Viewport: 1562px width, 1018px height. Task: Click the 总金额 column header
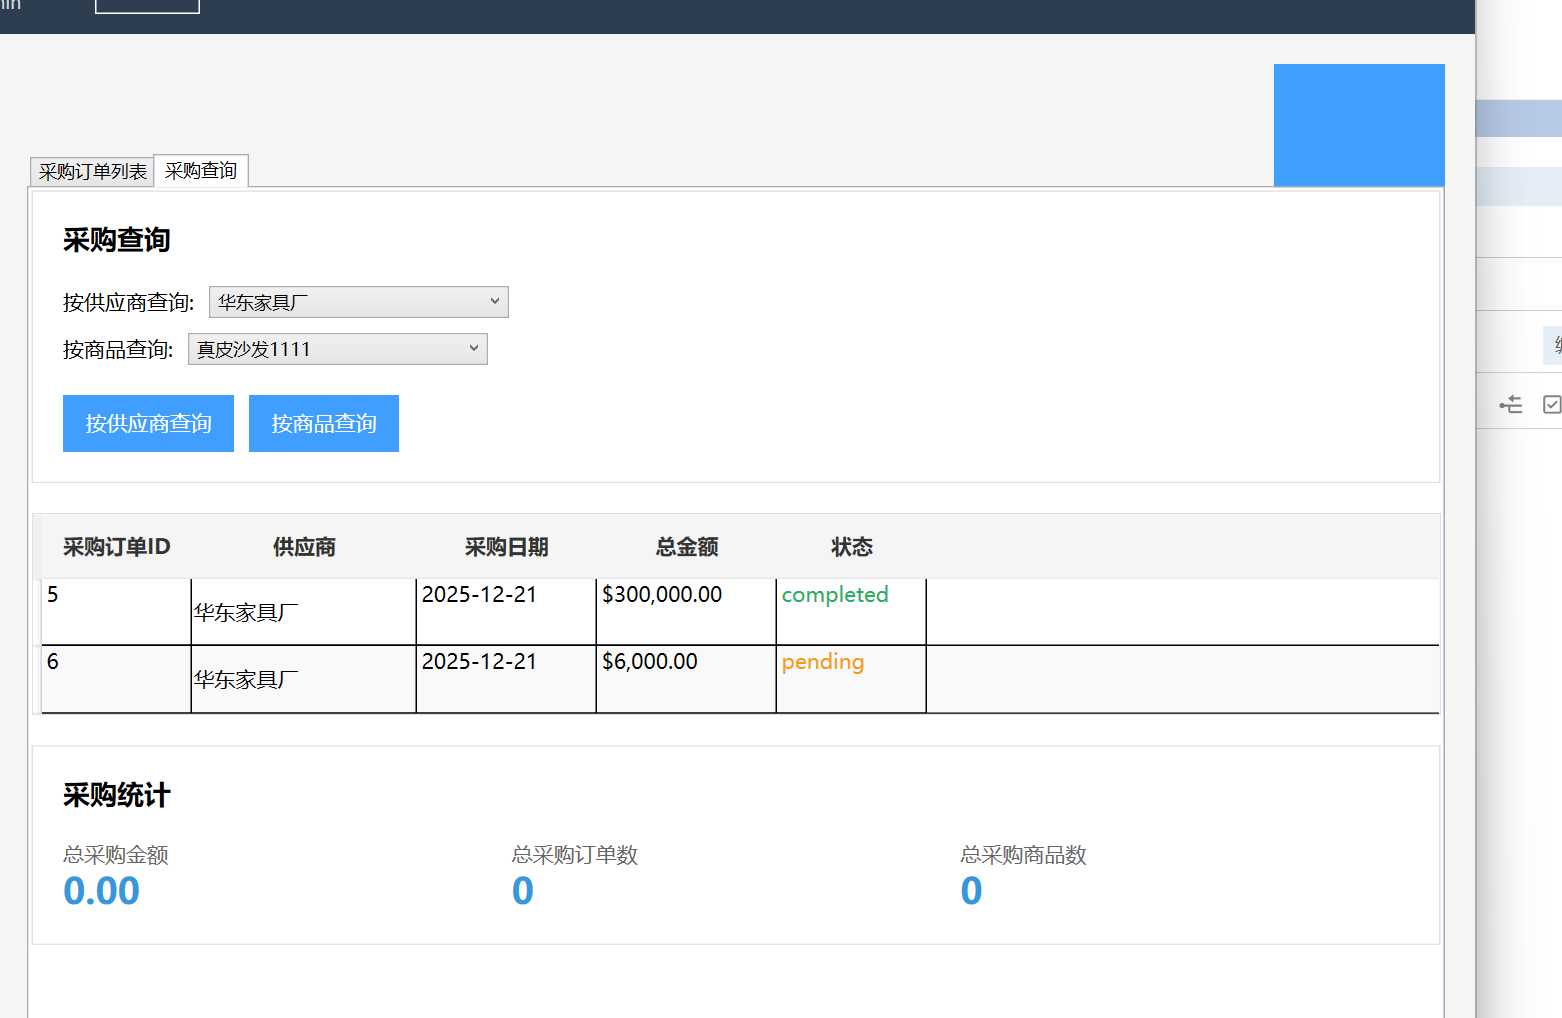click(x=687, y=547)
